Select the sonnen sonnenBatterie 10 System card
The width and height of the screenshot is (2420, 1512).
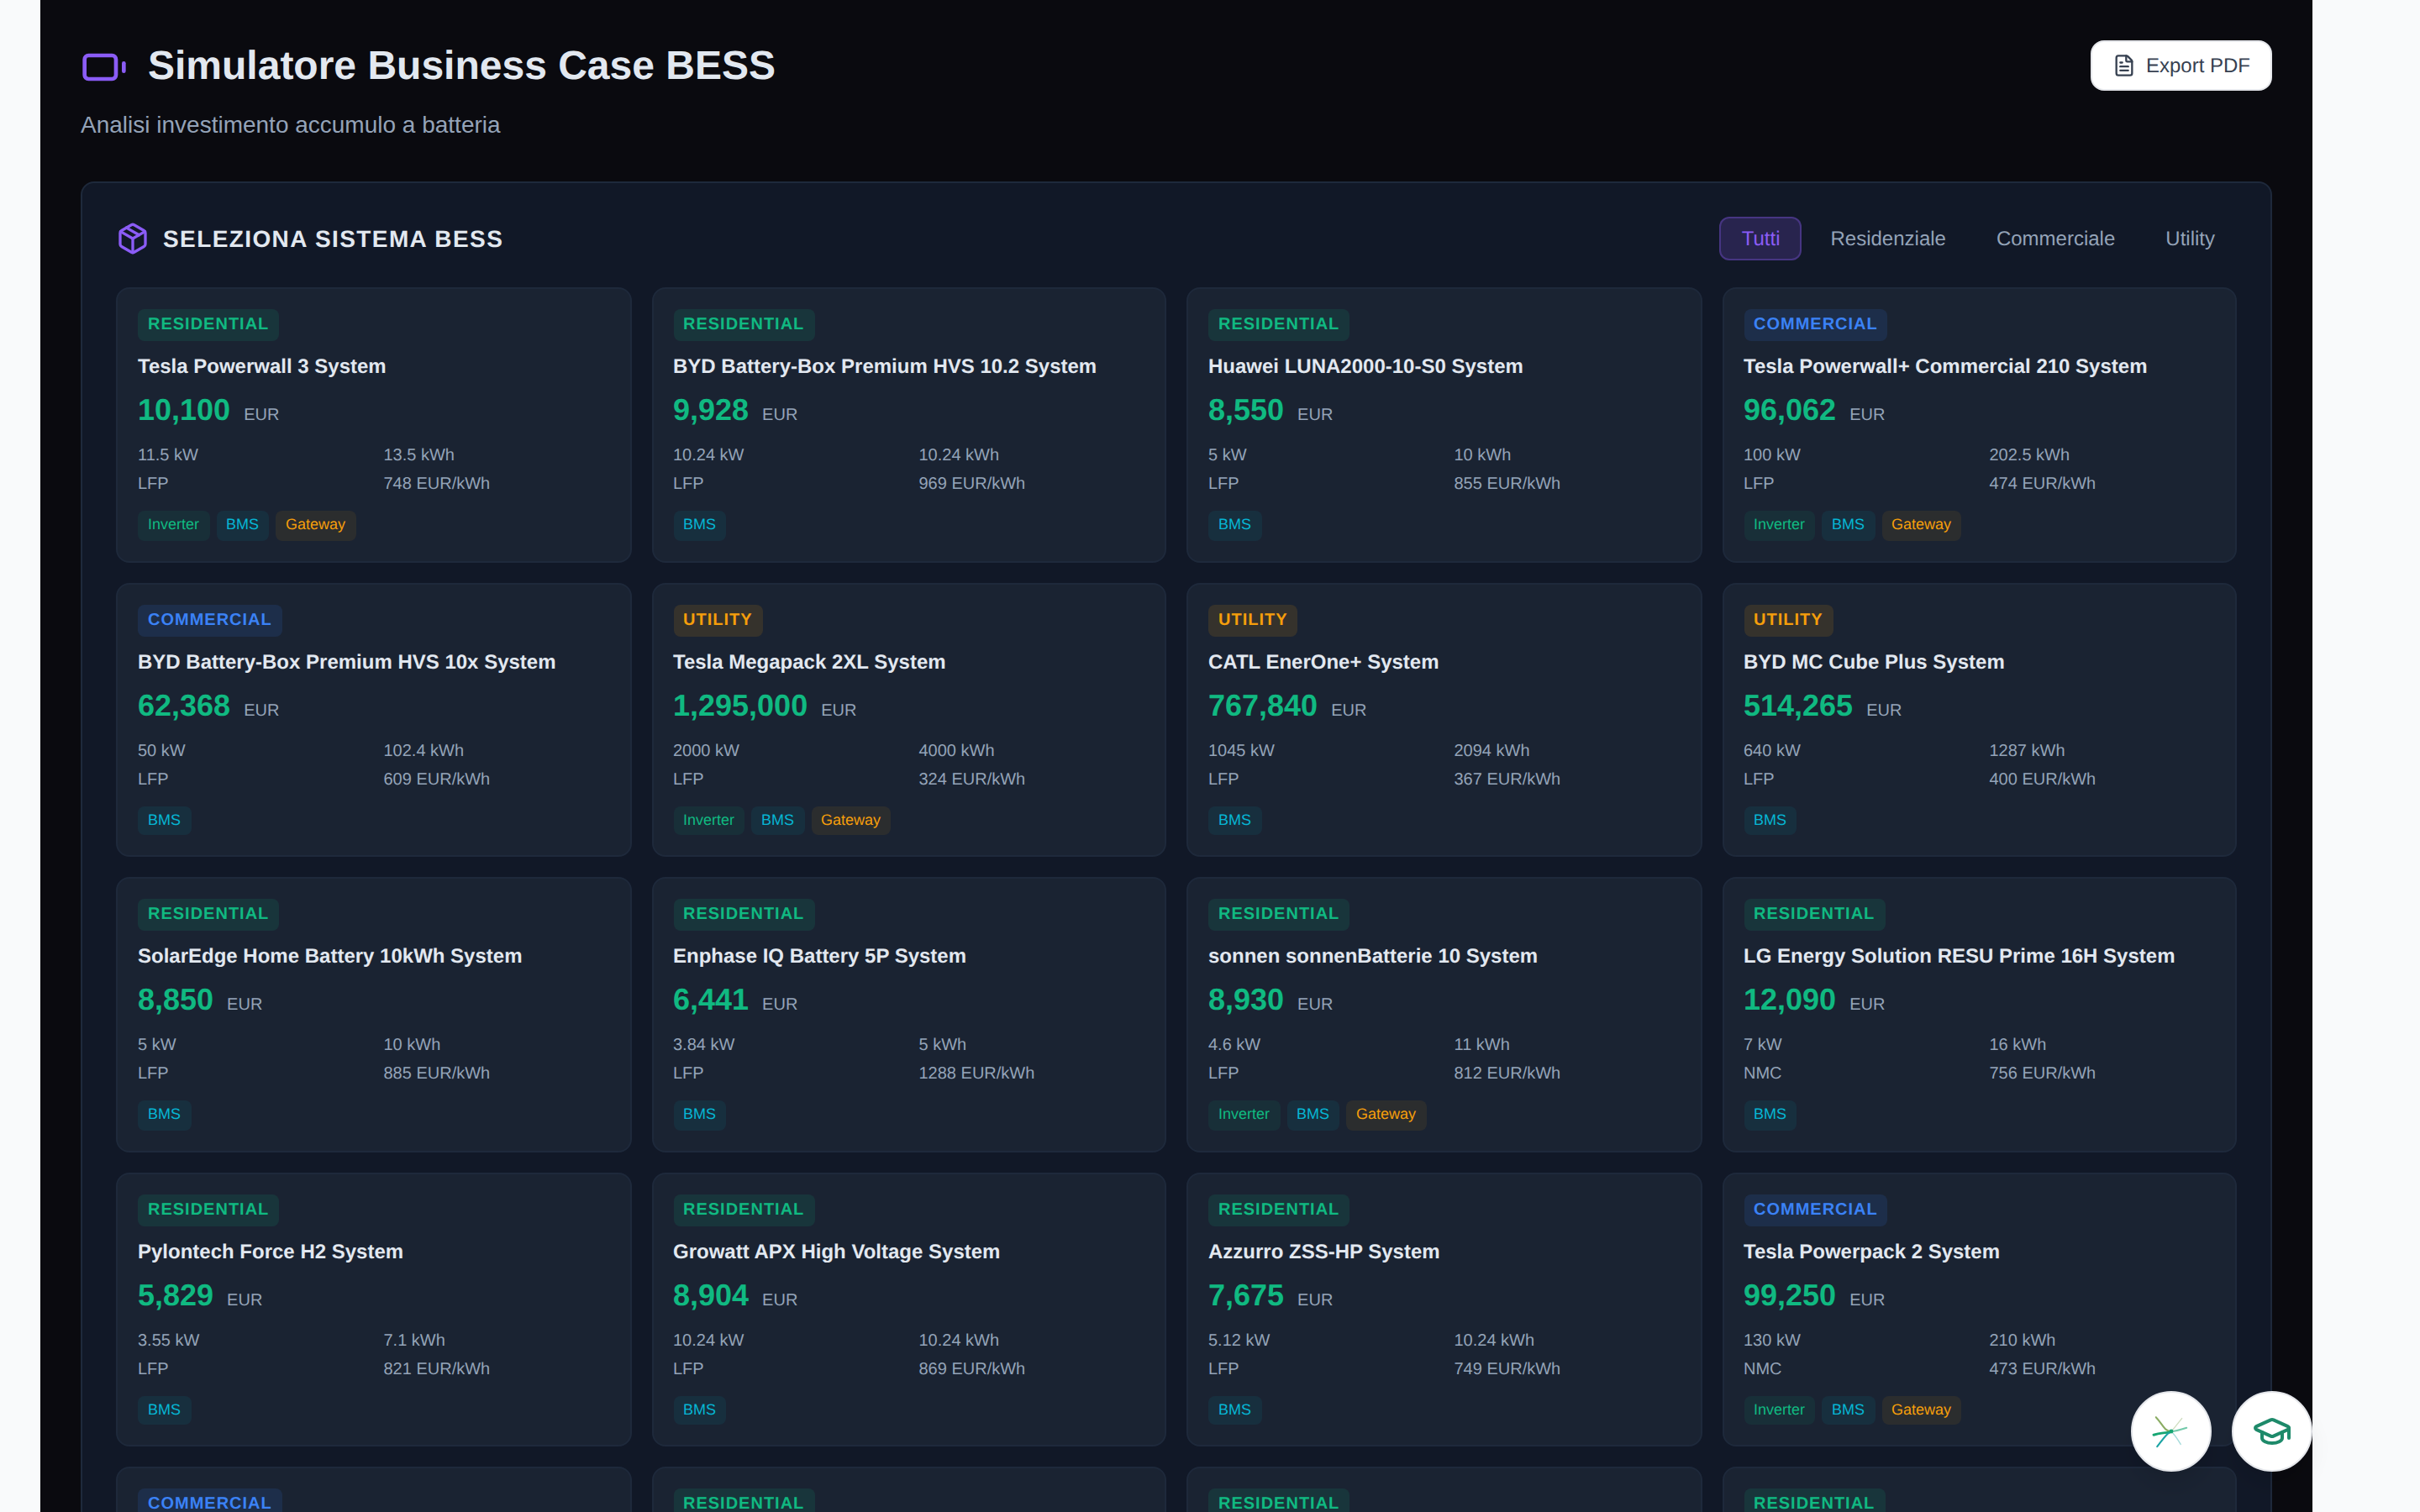pyautogui.click(x=1443, y=1014)
